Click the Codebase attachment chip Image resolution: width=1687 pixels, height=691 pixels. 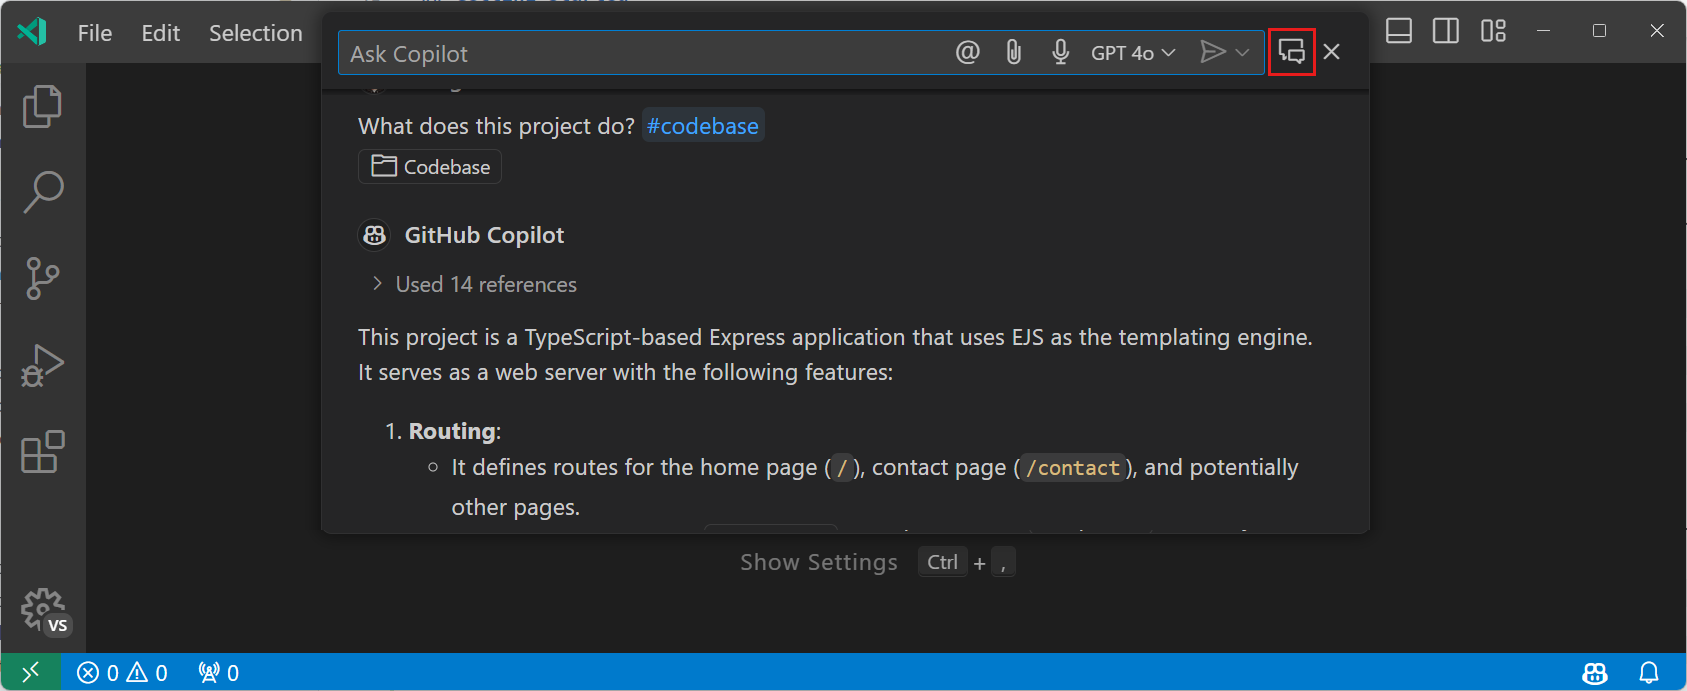point(430,167)
